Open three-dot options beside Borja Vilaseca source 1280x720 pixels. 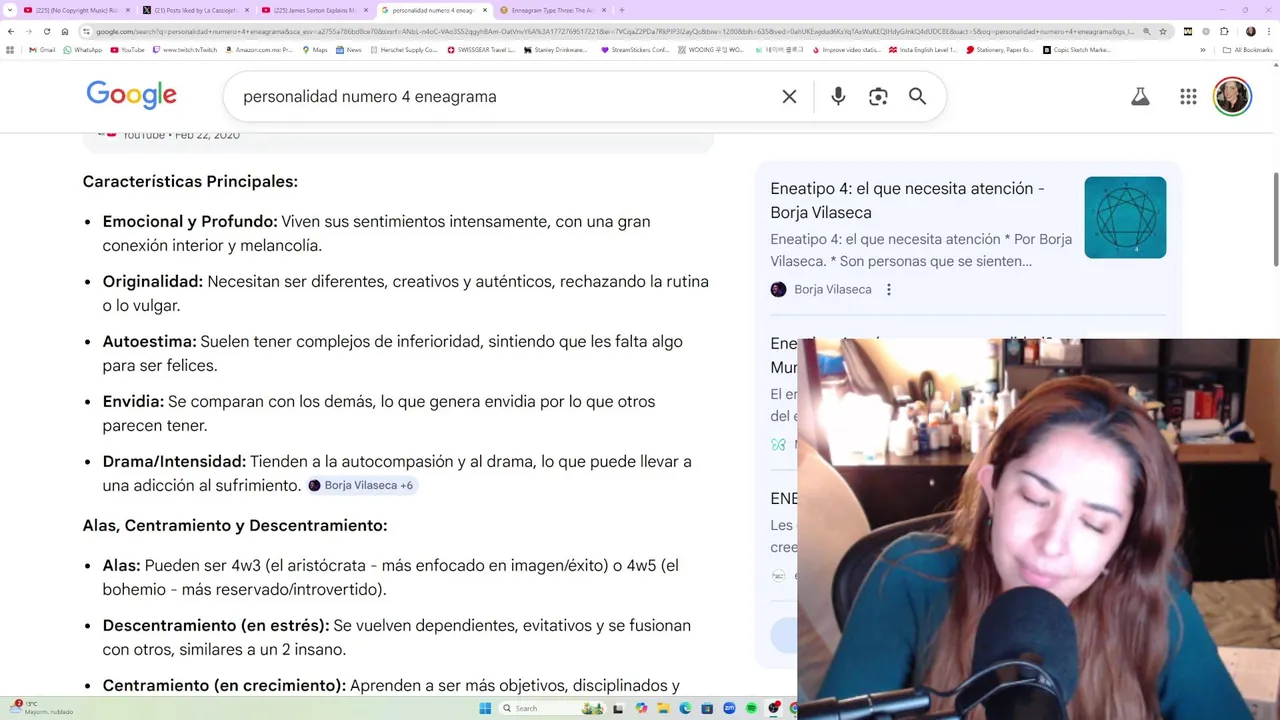click(x=889, y=290)
